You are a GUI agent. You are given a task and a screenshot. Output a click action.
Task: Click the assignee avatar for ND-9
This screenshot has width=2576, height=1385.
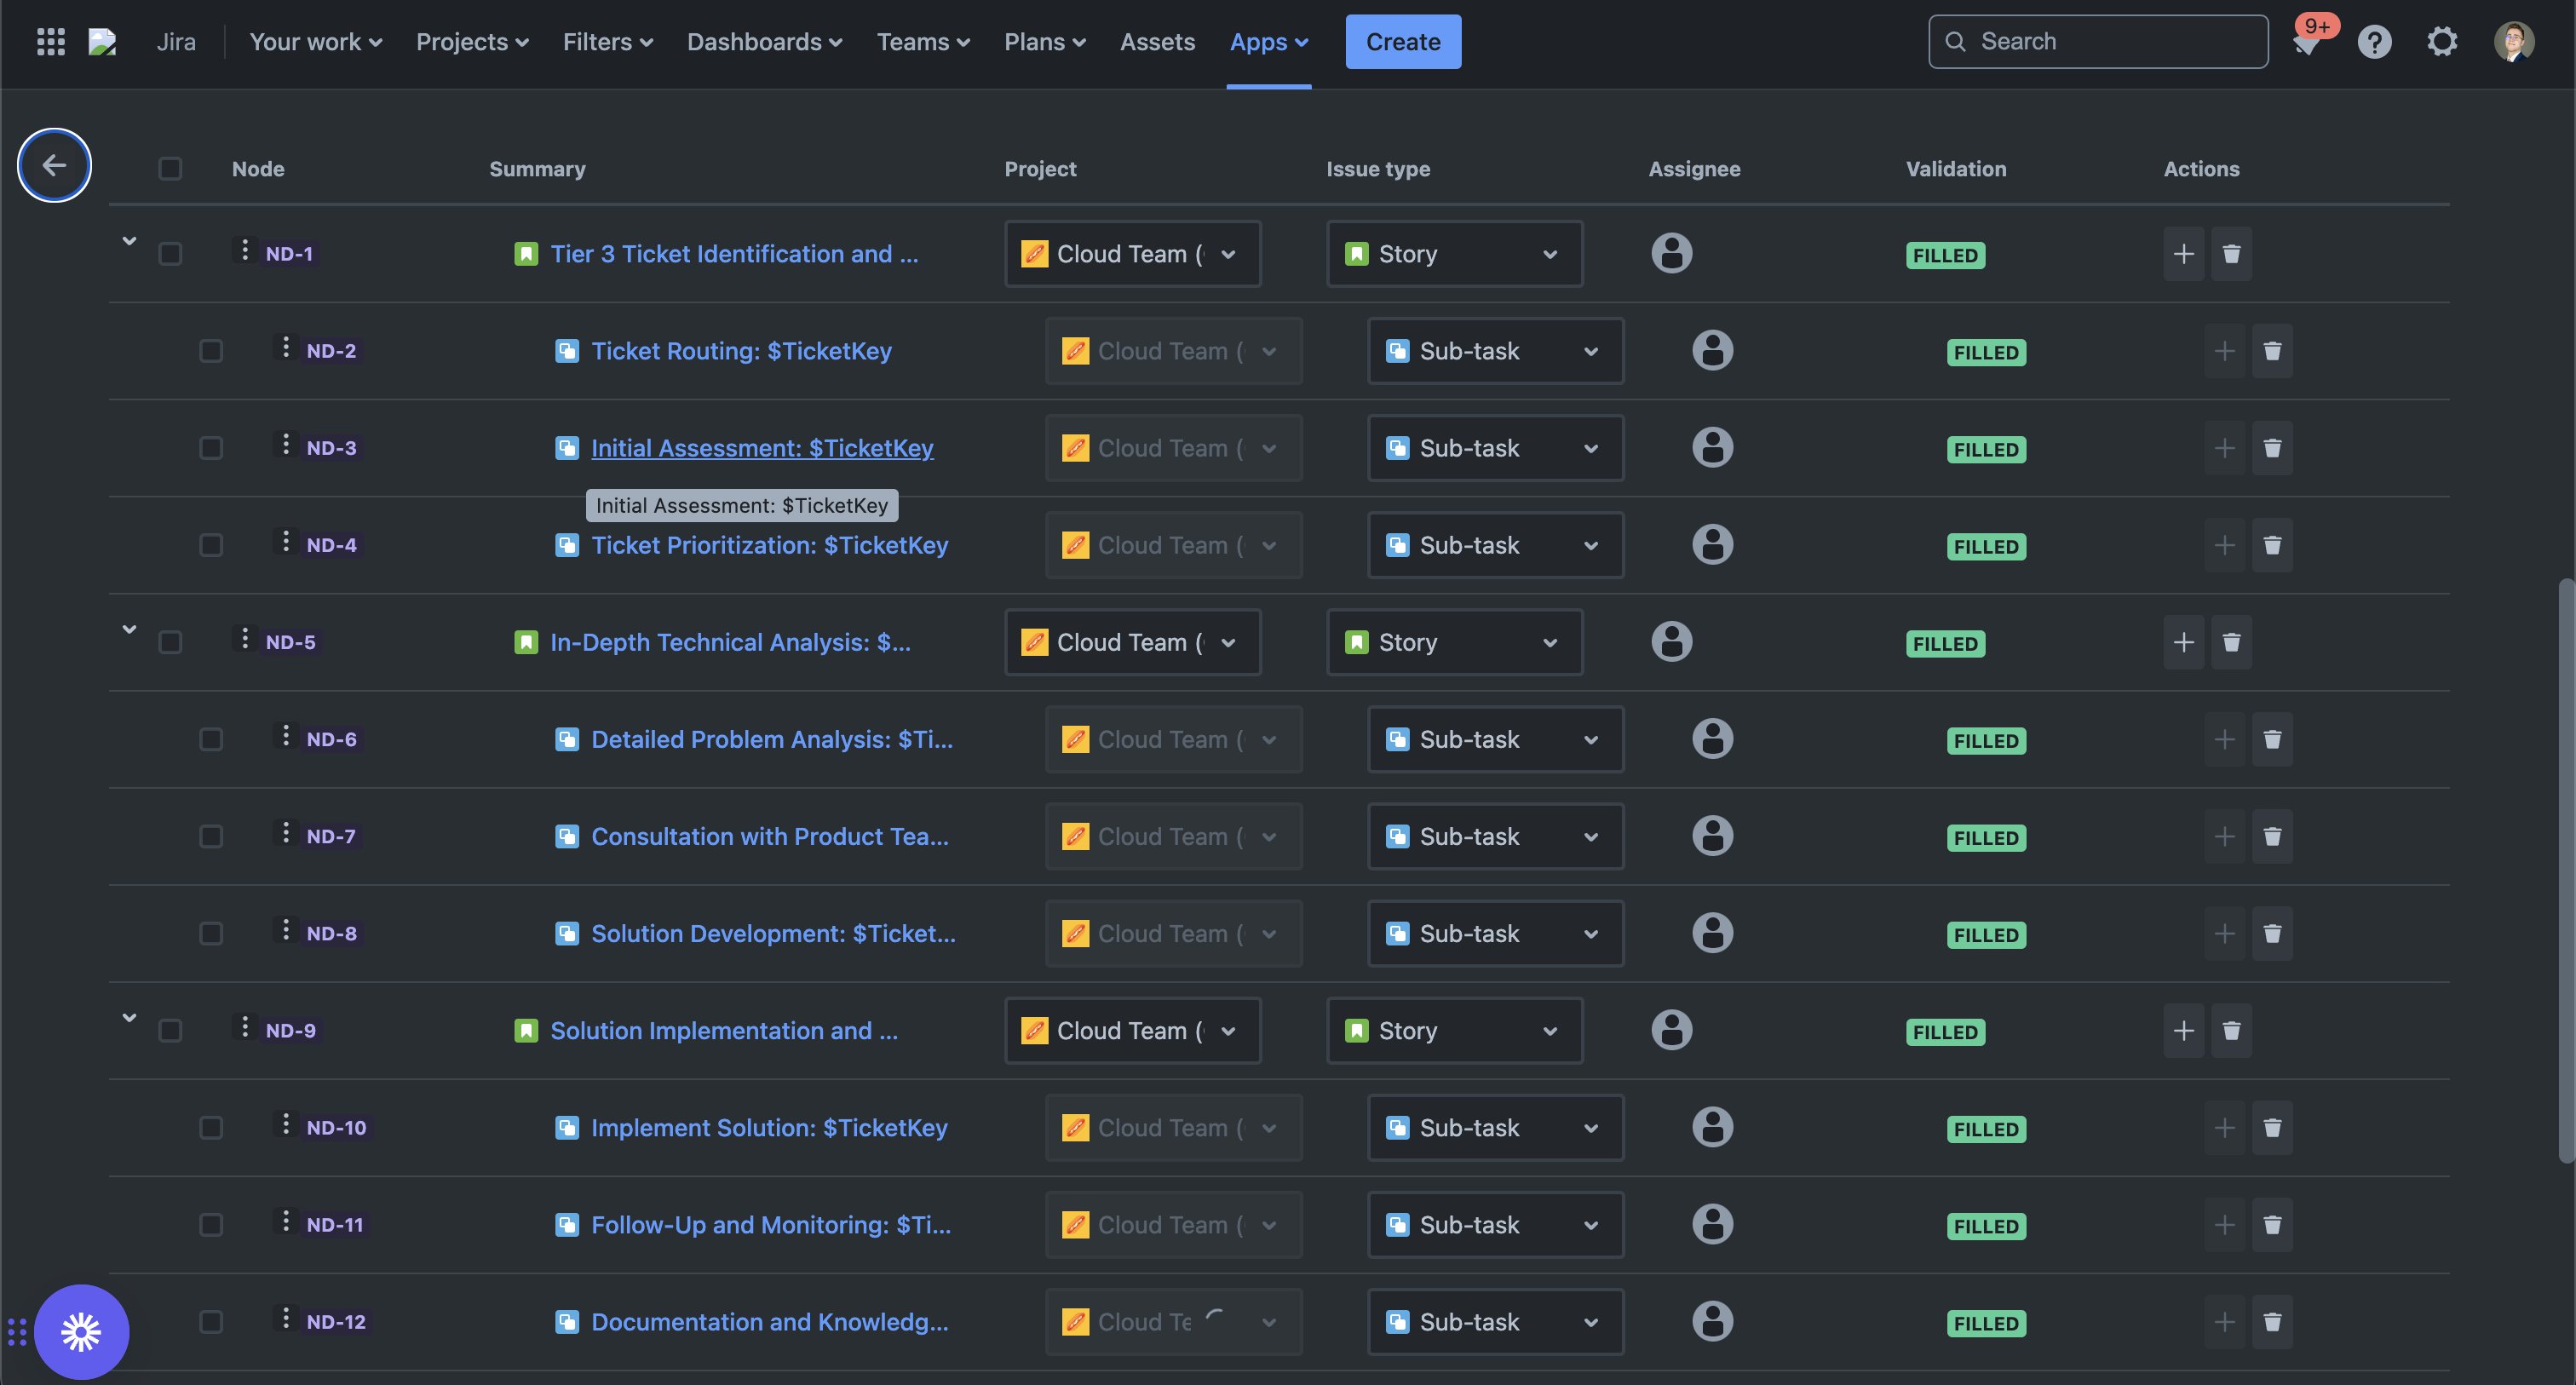pyautogui.click(x=1671, y=1030)
